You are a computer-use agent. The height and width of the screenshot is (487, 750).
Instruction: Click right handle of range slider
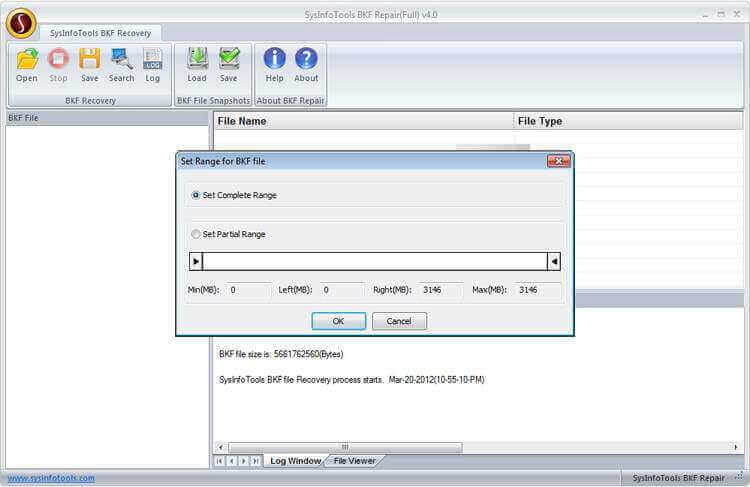pos(554,262)
